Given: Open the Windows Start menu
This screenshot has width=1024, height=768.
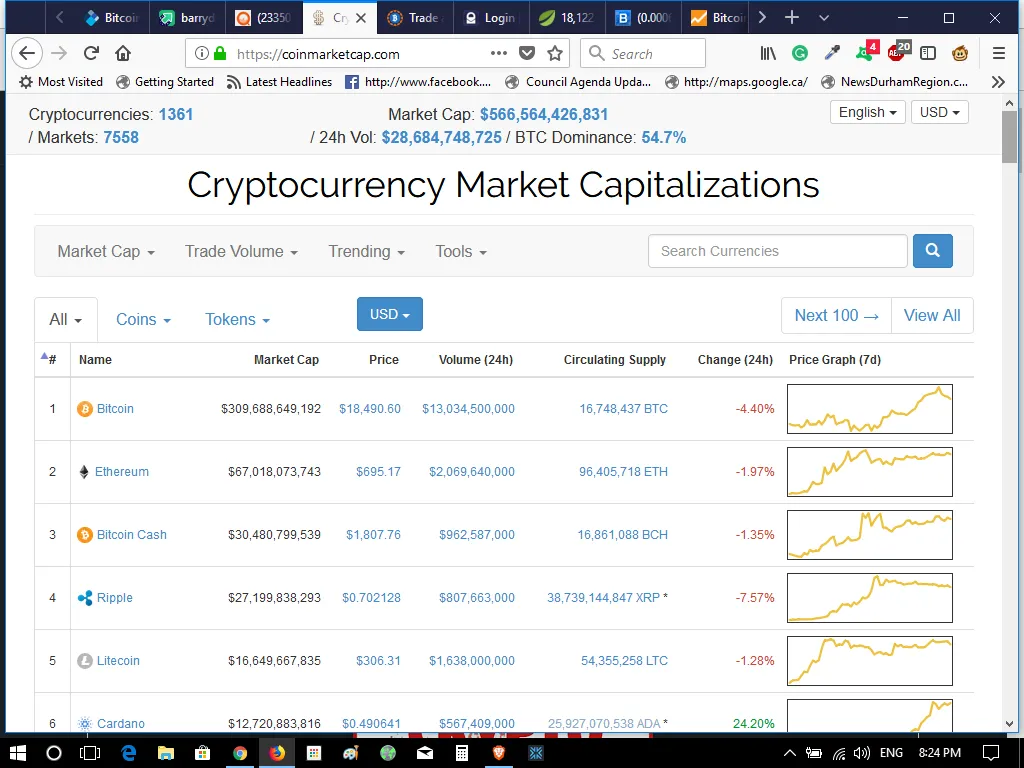Looking at the screenshot, I should coord(18,753).
